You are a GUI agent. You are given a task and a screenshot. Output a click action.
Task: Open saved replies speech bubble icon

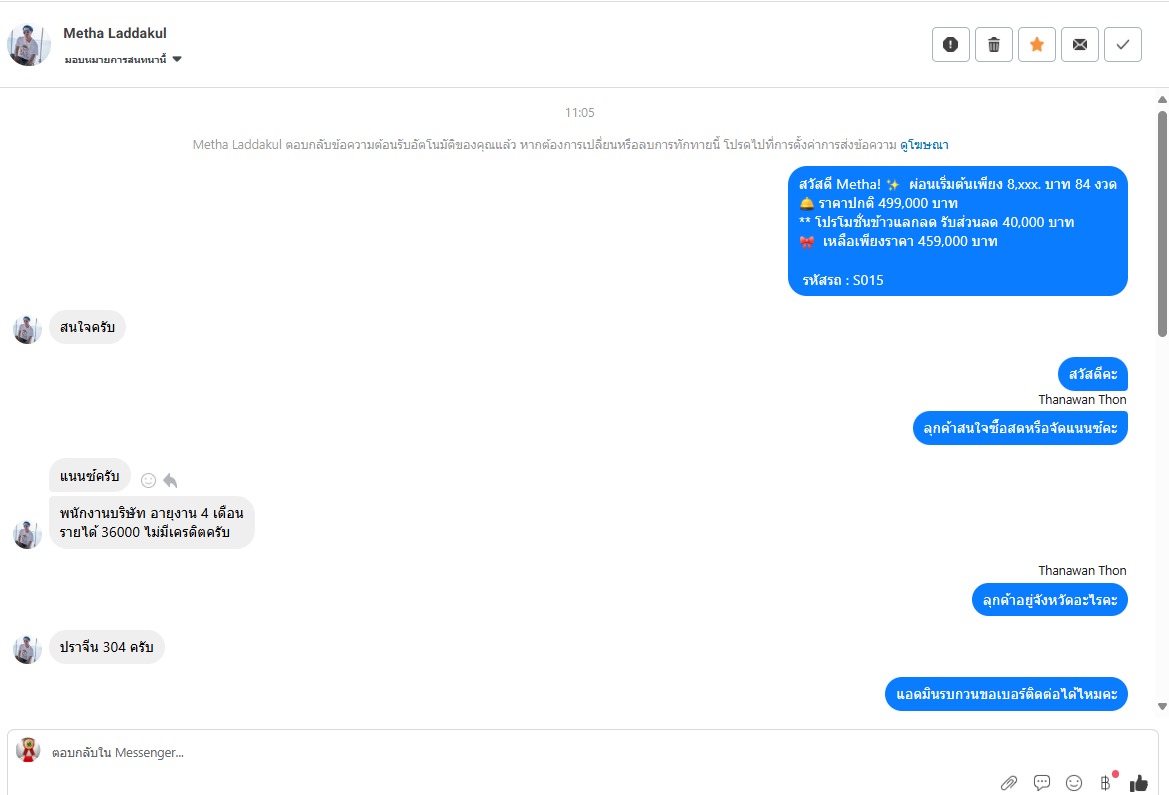click(1041, 783)
